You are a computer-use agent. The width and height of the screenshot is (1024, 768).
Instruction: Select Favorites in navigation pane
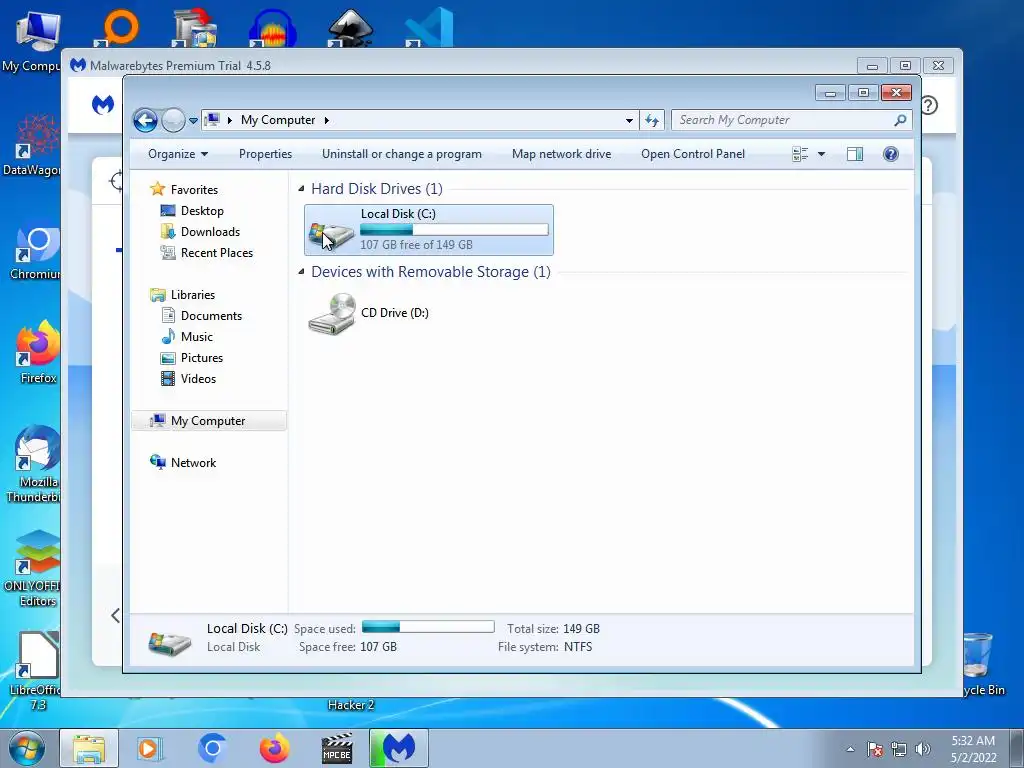(194, 189)
